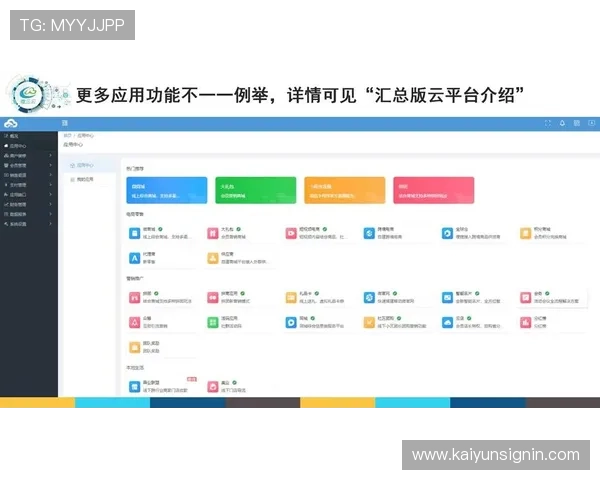Image resolution: width=600 pixels, height=480 pixels.
Task: Expand the 数据报表 sidebar menu chevron
Action: [51, 214]
